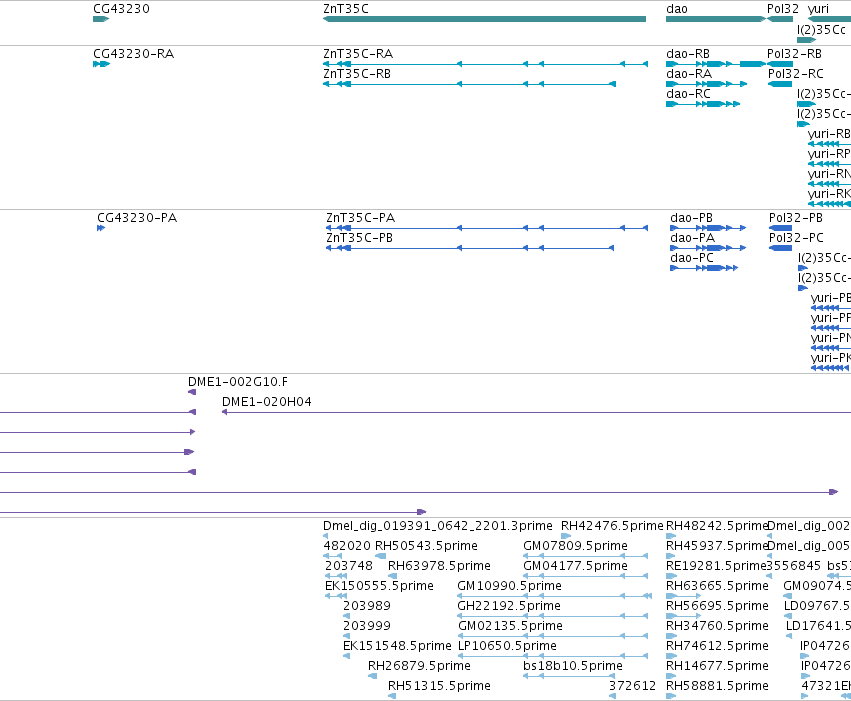Image resolution: width=851 pixels, height=701 pixels.
Task: Click the RH63665.5prime EST label
Action: coord(717,586)
